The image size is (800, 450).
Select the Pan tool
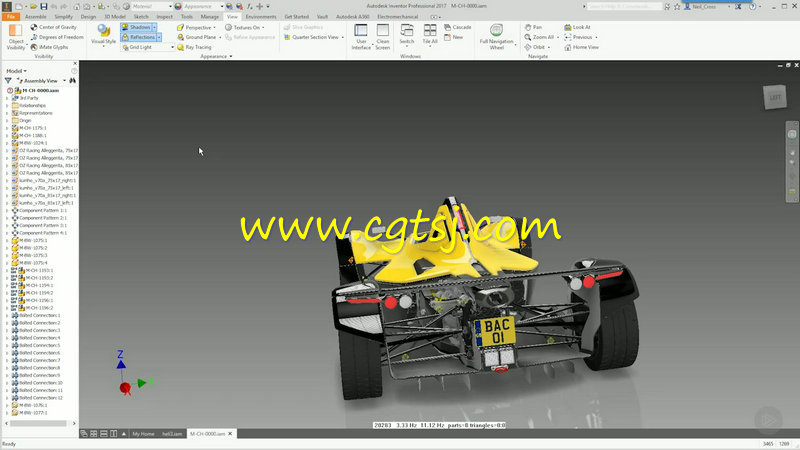tap(533, 27)
